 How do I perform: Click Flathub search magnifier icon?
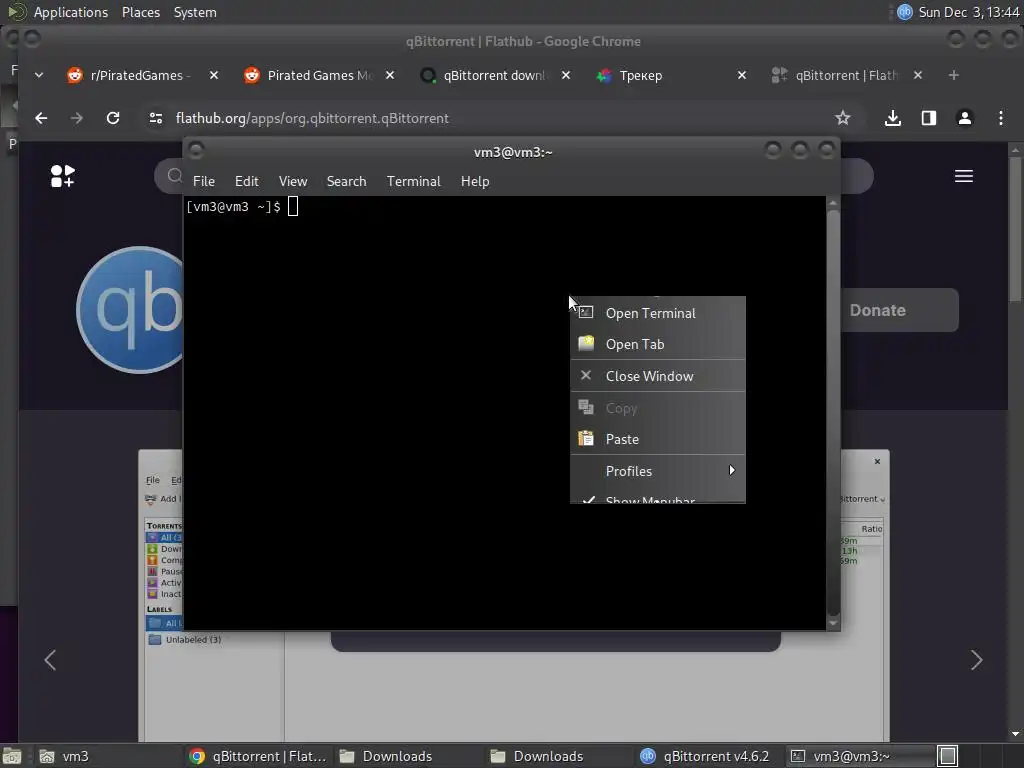pyautogui.click(x=174, y=176)
